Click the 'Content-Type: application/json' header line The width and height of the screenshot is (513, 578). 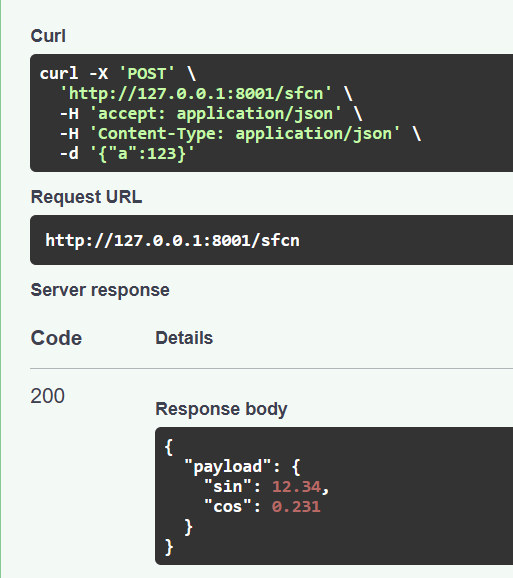click(x=240, y=133)
